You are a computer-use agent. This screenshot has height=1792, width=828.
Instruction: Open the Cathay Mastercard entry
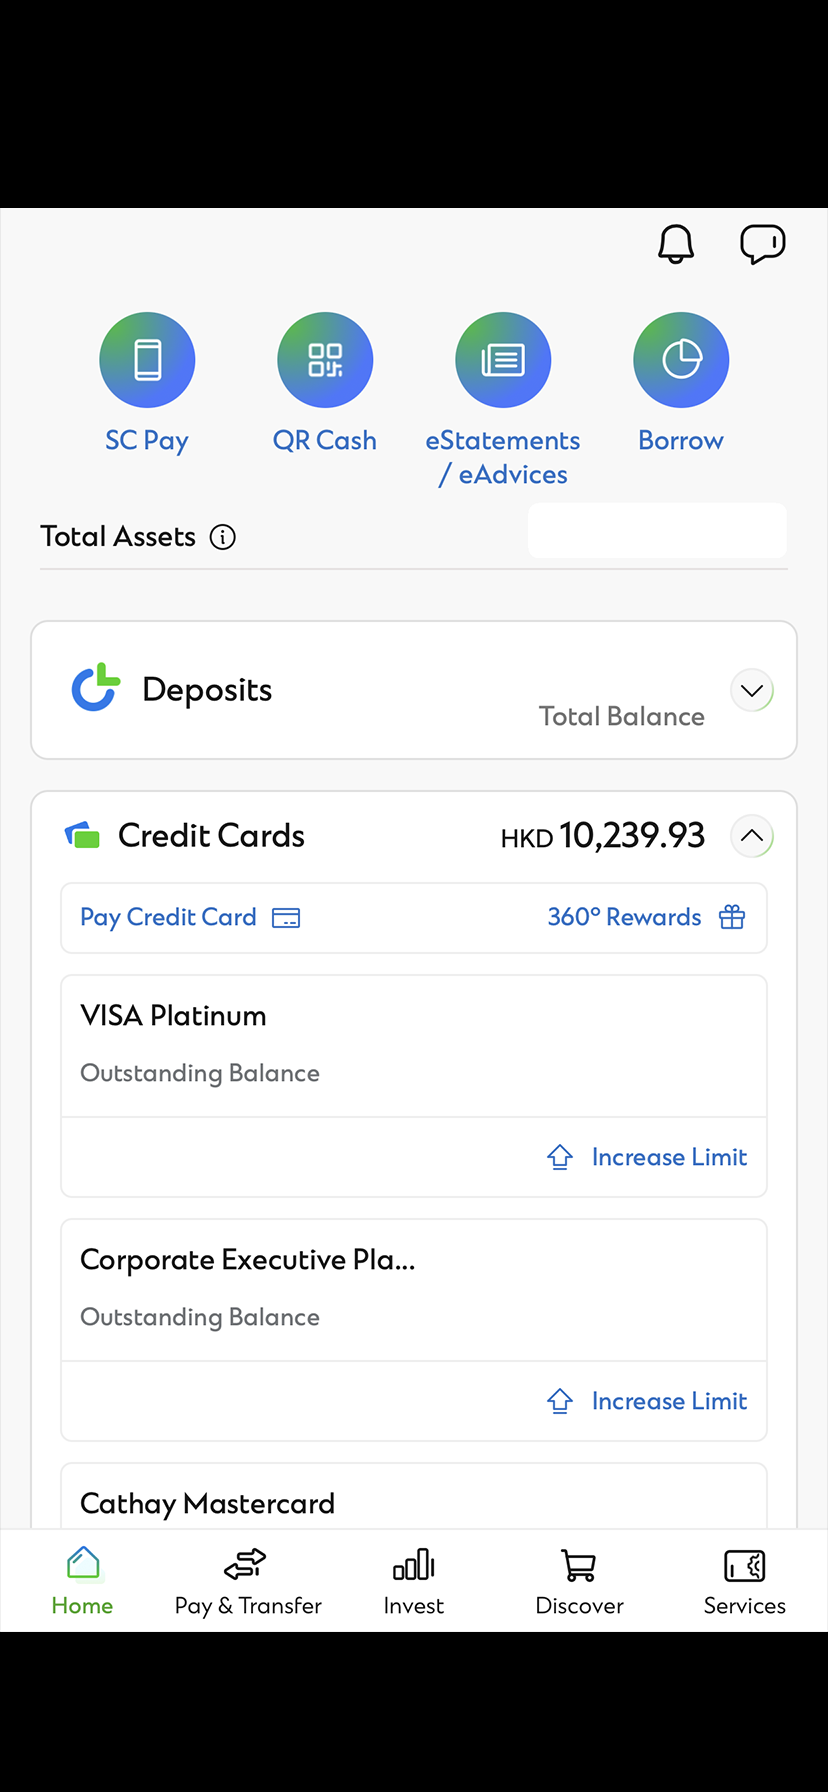click(x=414, y=1497)
